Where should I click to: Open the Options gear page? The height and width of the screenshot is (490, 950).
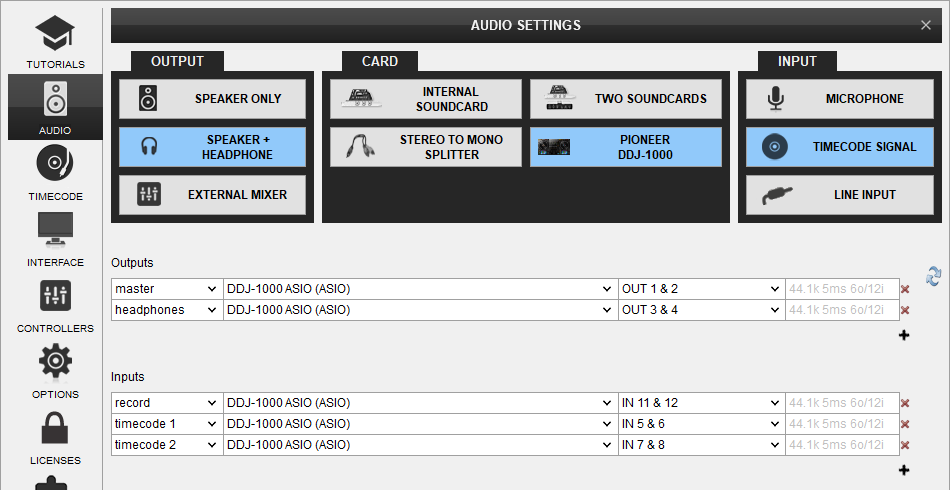tap(55, 370)
